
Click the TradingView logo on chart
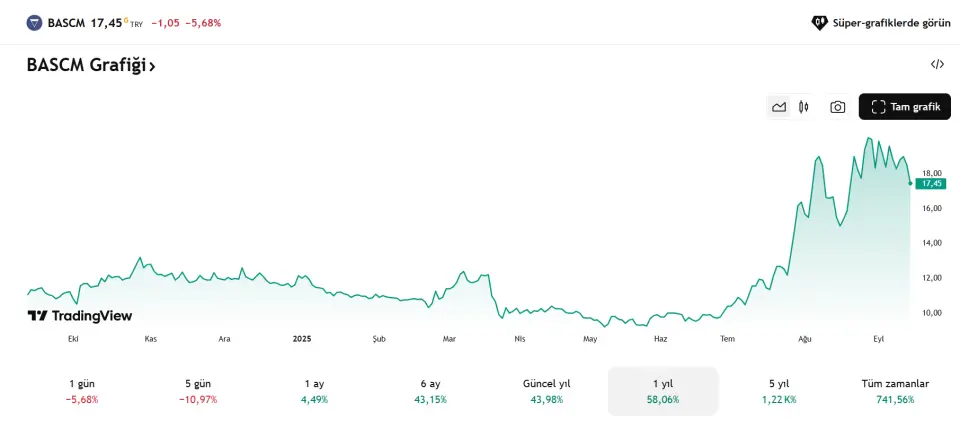point(80,316)
